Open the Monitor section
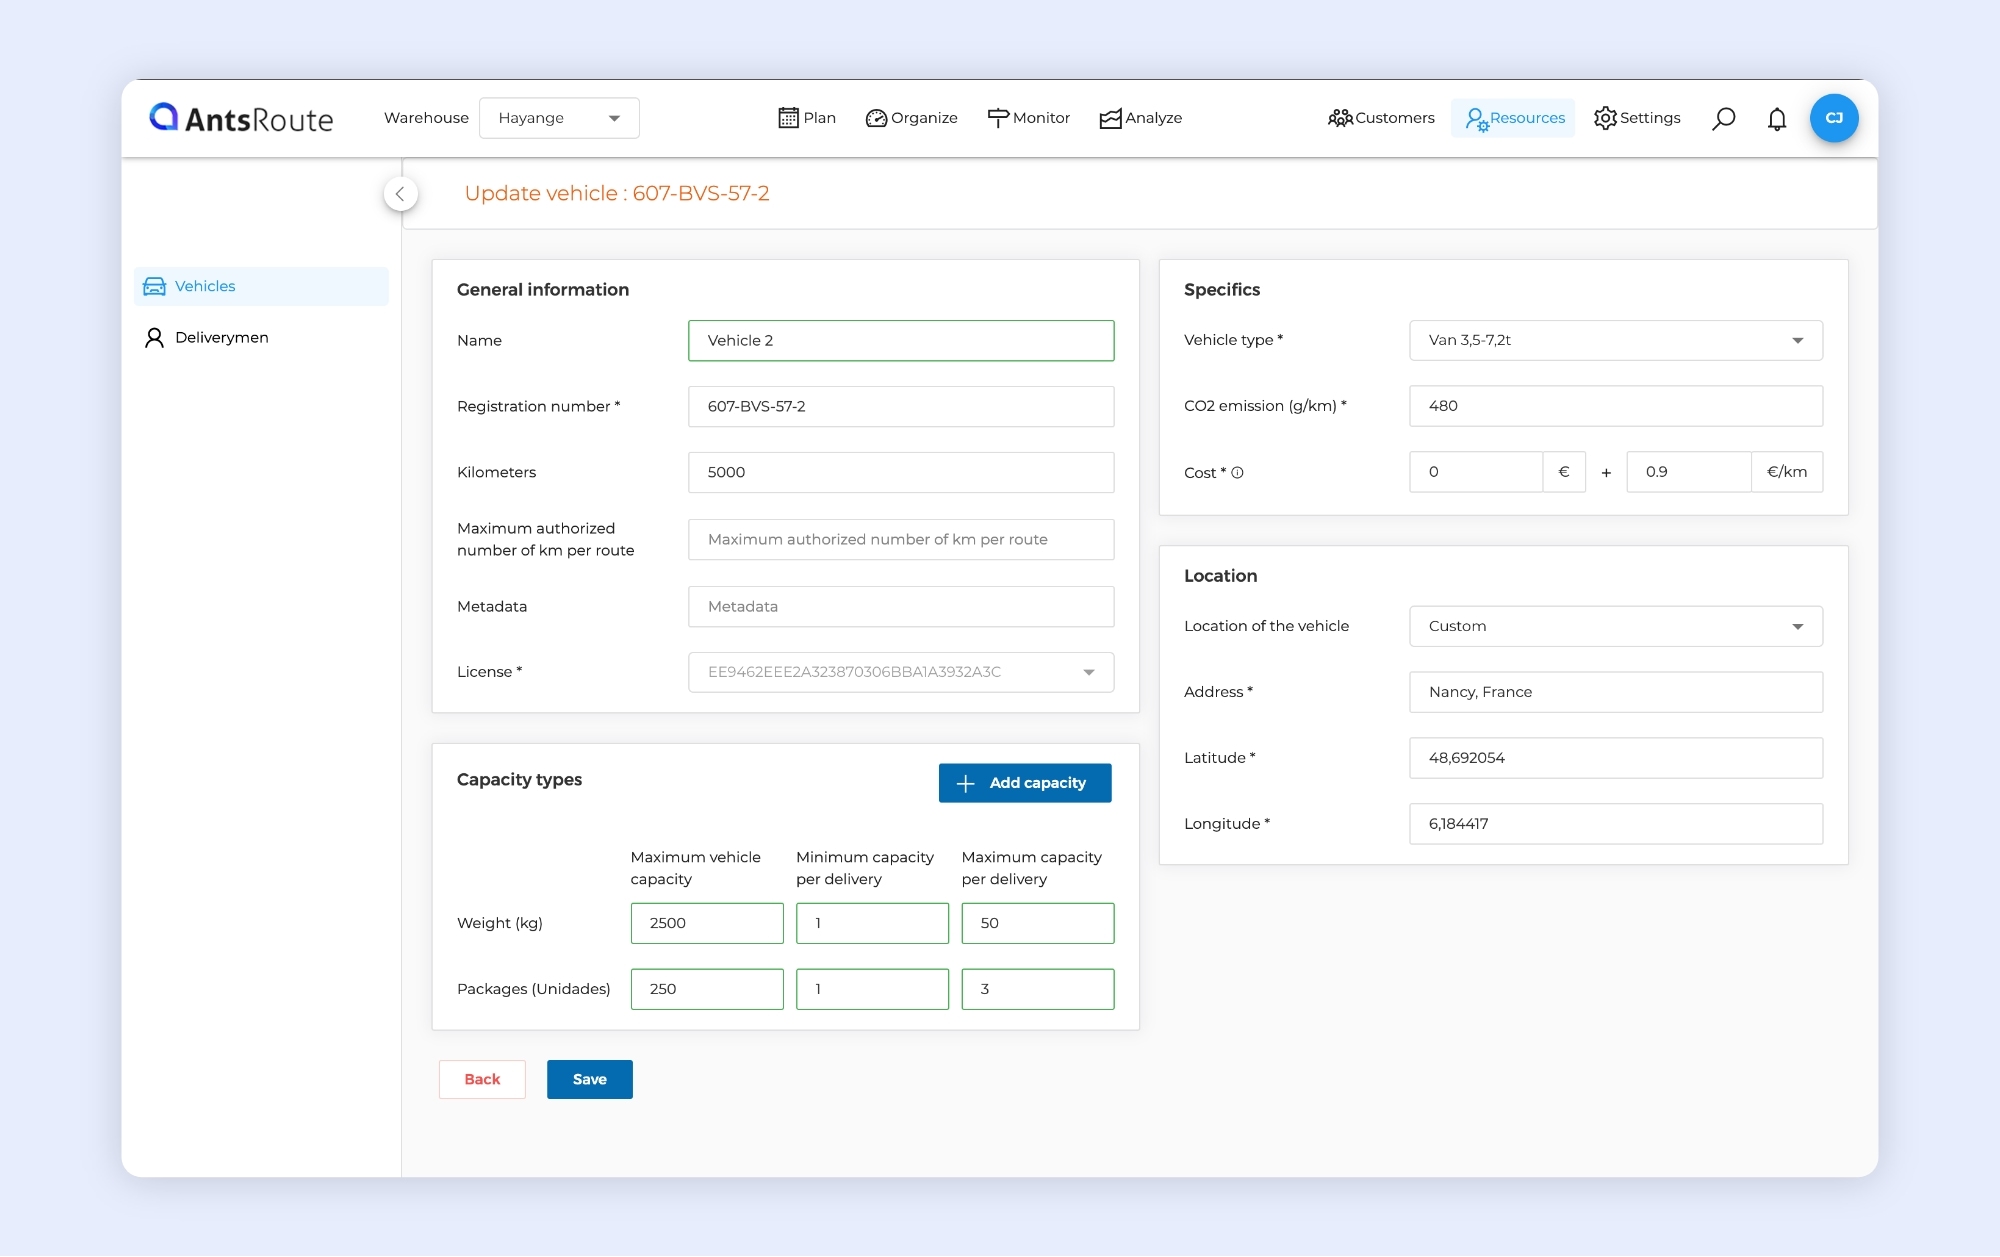Image resolution: width=2000 pixels, height=1257 pixels. point(1028,118)
